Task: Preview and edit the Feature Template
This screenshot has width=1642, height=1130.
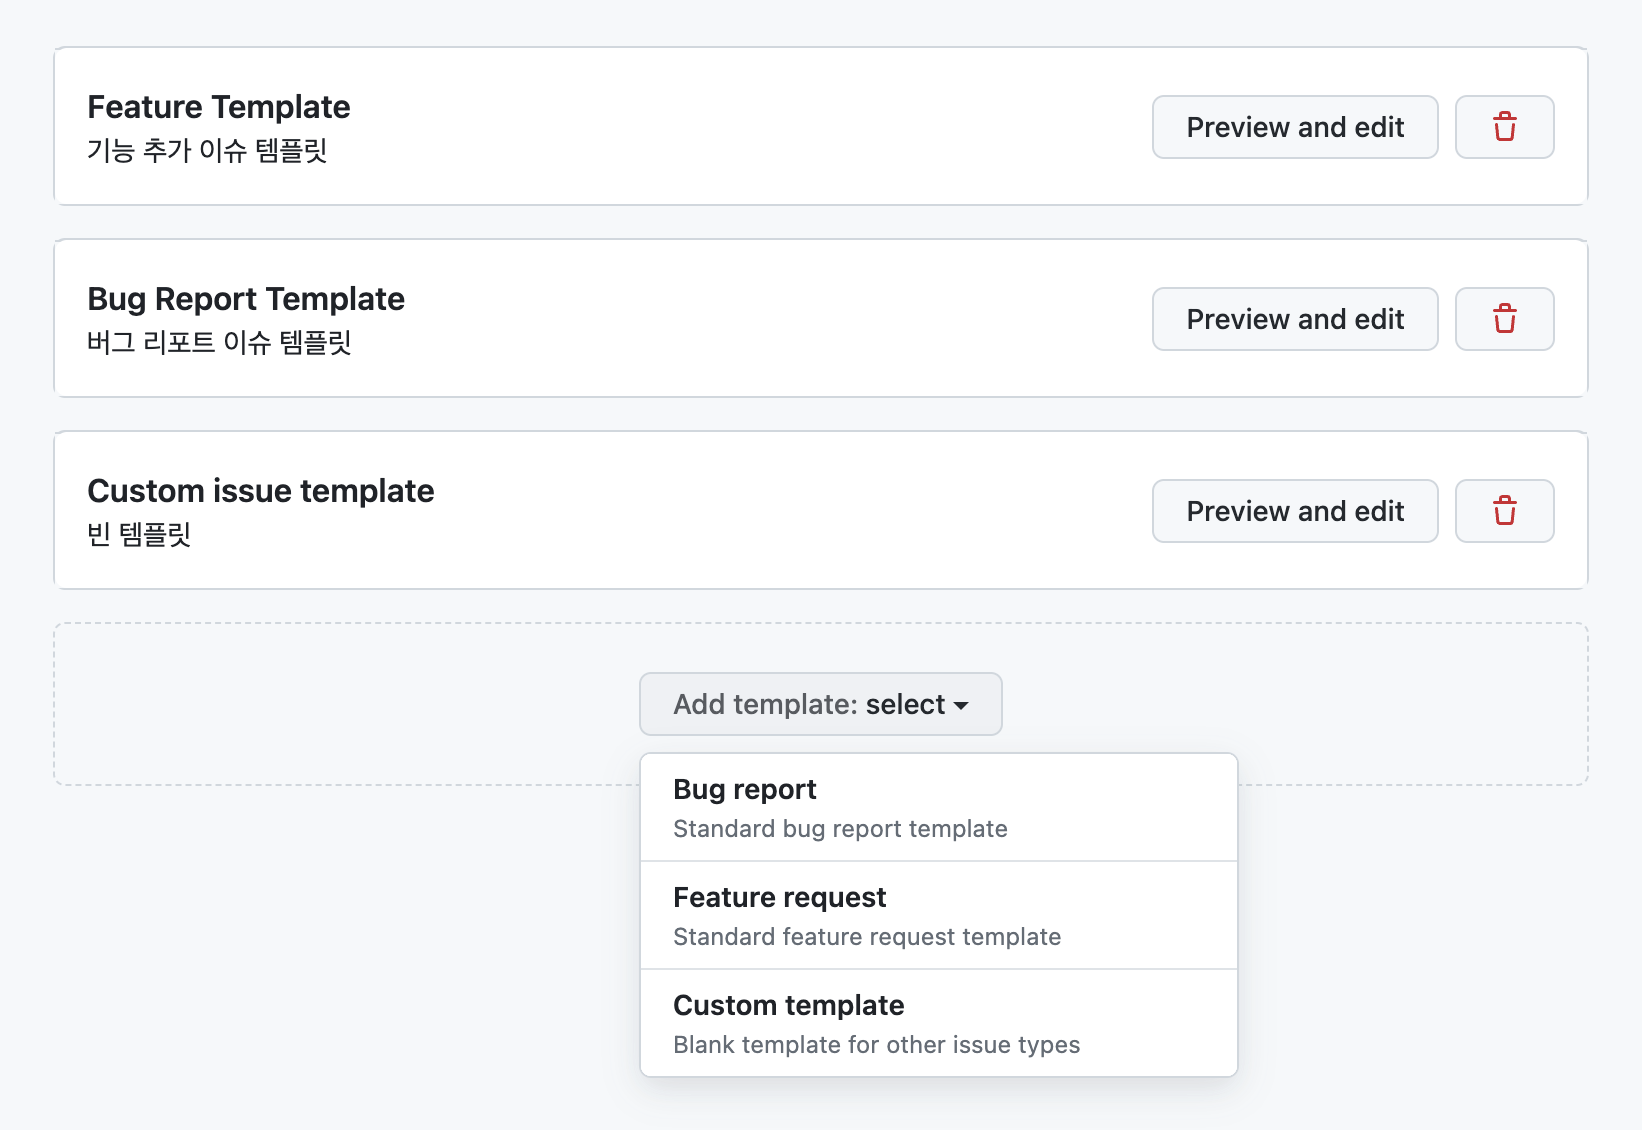Action: pyautogui.click(x=1294, y=127)
